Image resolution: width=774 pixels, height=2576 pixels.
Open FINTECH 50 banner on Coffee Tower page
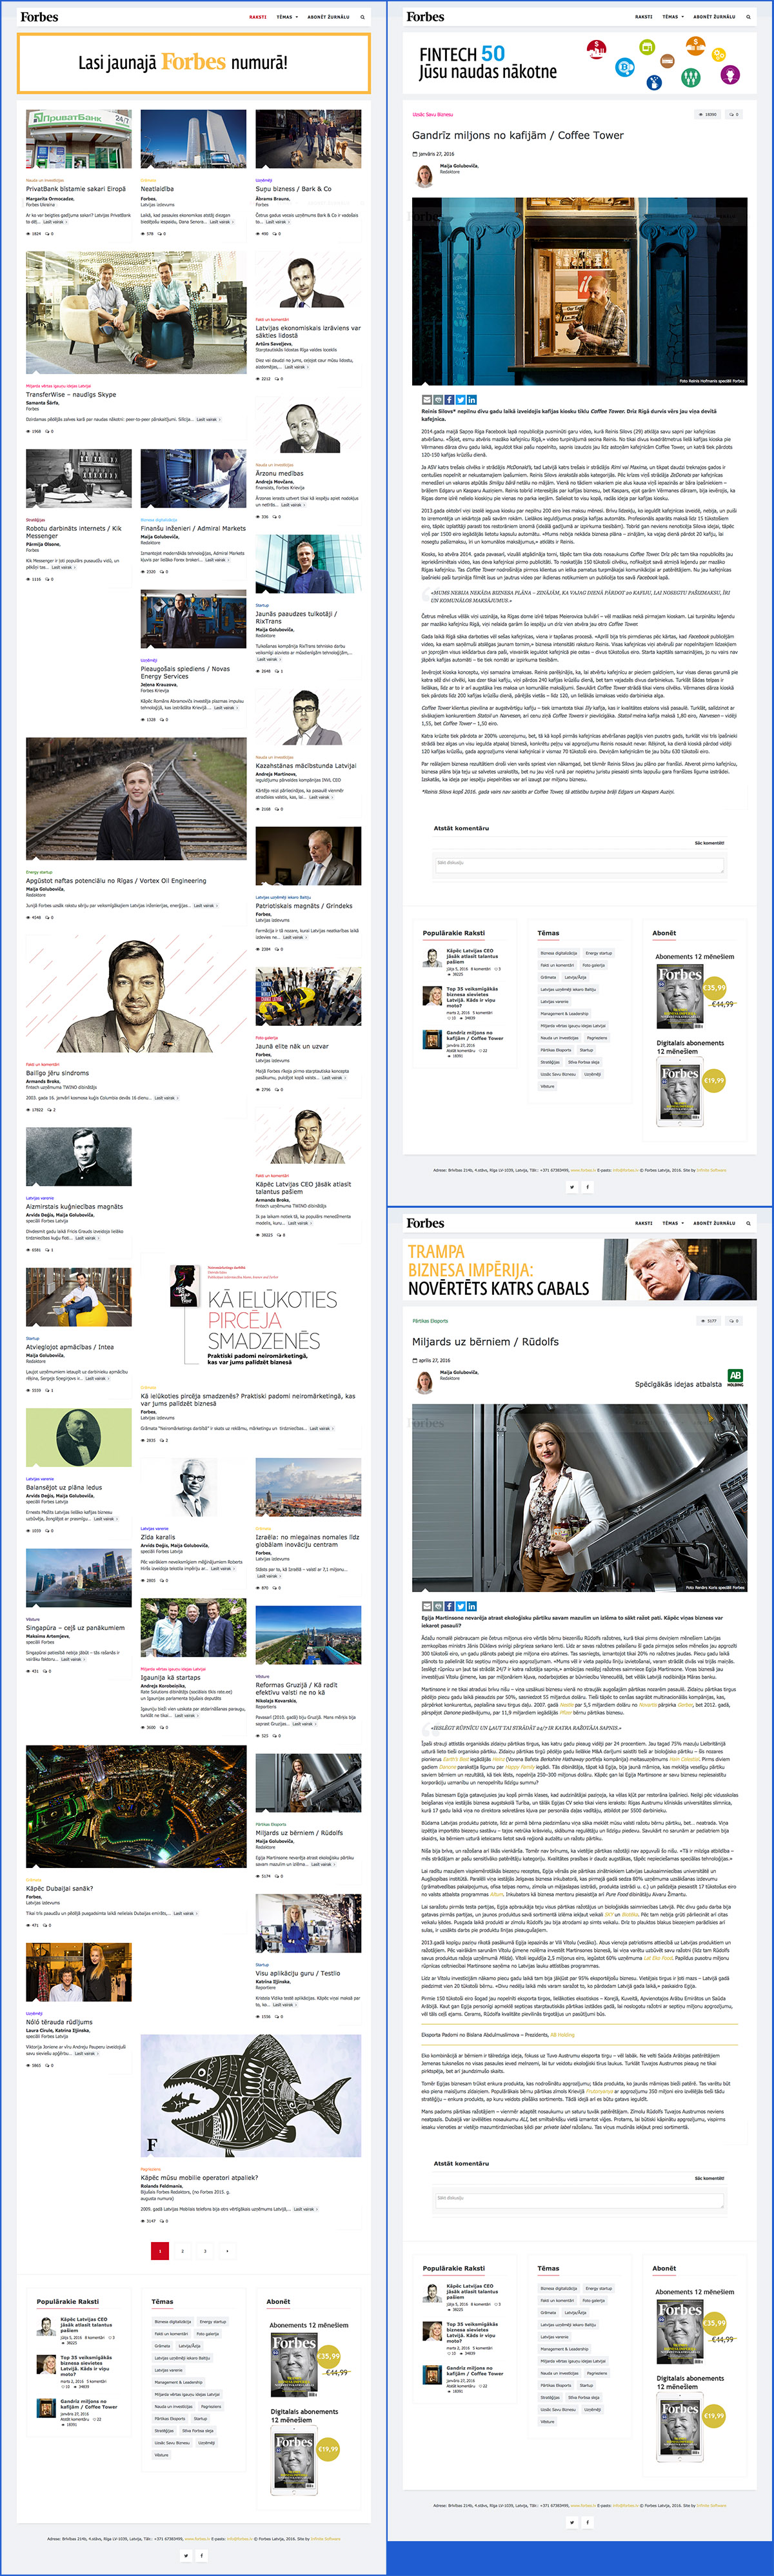[x=580, y=62]
